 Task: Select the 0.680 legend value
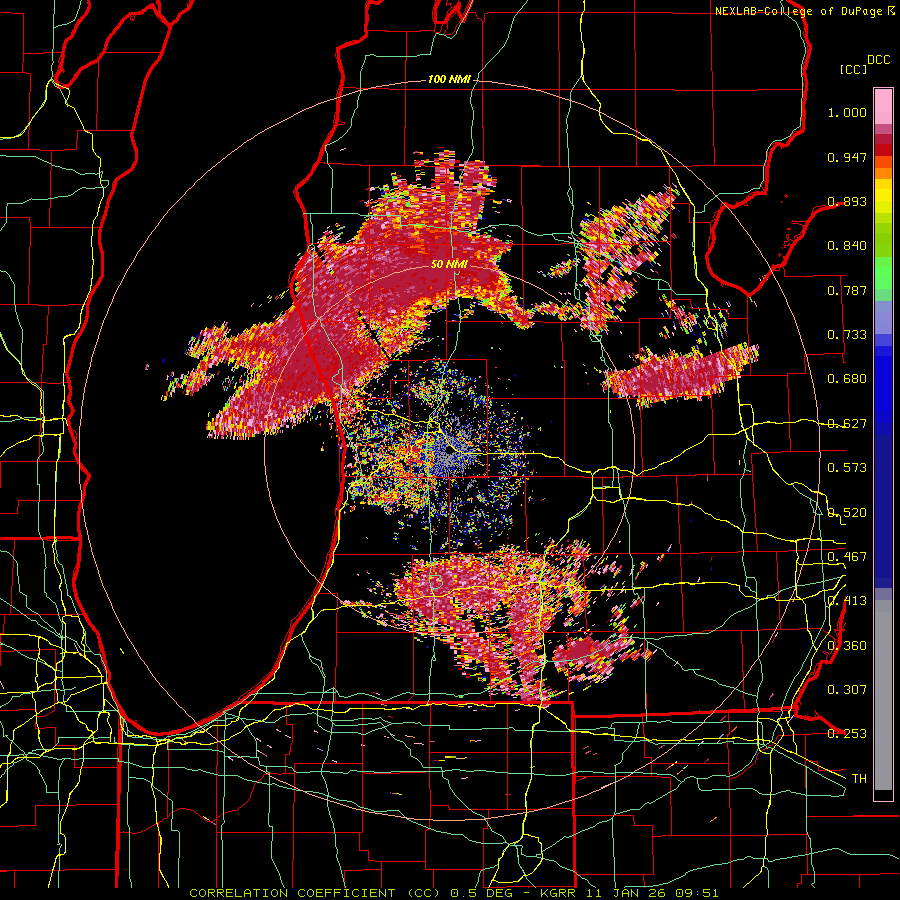pos(847,379)
